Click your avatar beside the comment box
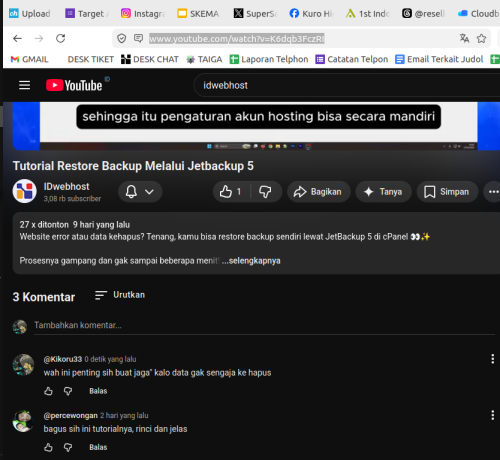The height and width of the screenshot is (460, 500). [x=20, y=327]
